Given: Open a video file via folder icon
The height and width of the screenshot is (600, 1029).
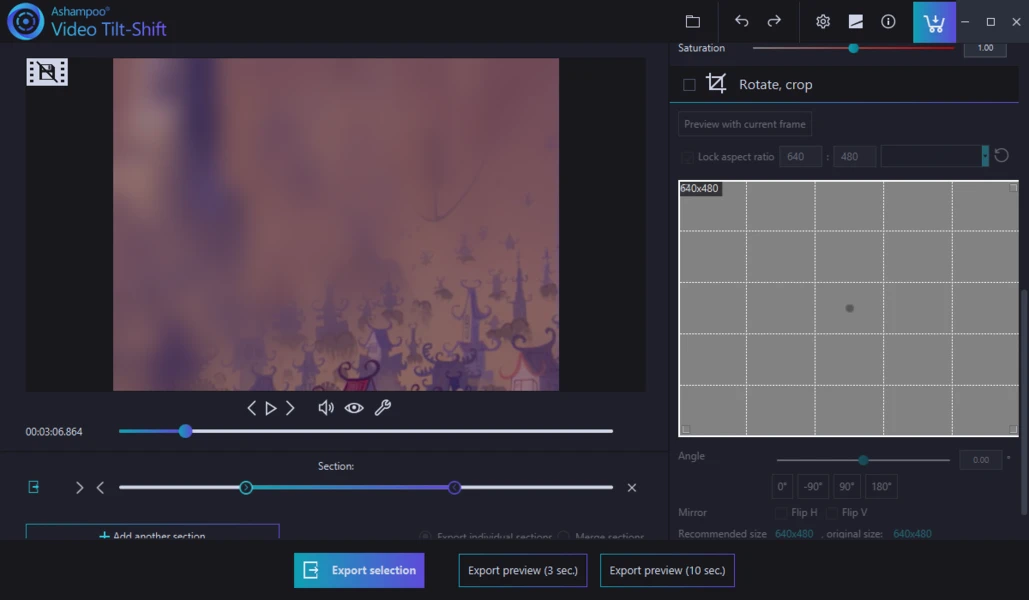Looking at the screenshot, I should pyautogui.click(x=692, y=22).
